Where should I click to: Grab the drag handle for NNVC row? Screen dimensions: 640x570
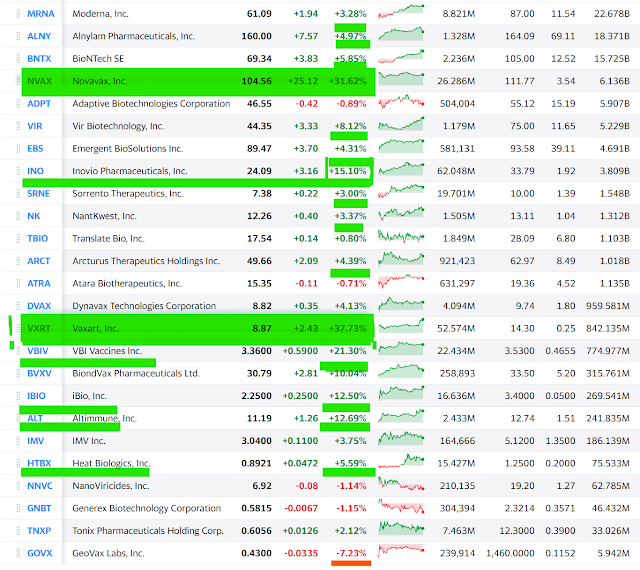coord(18,485)
